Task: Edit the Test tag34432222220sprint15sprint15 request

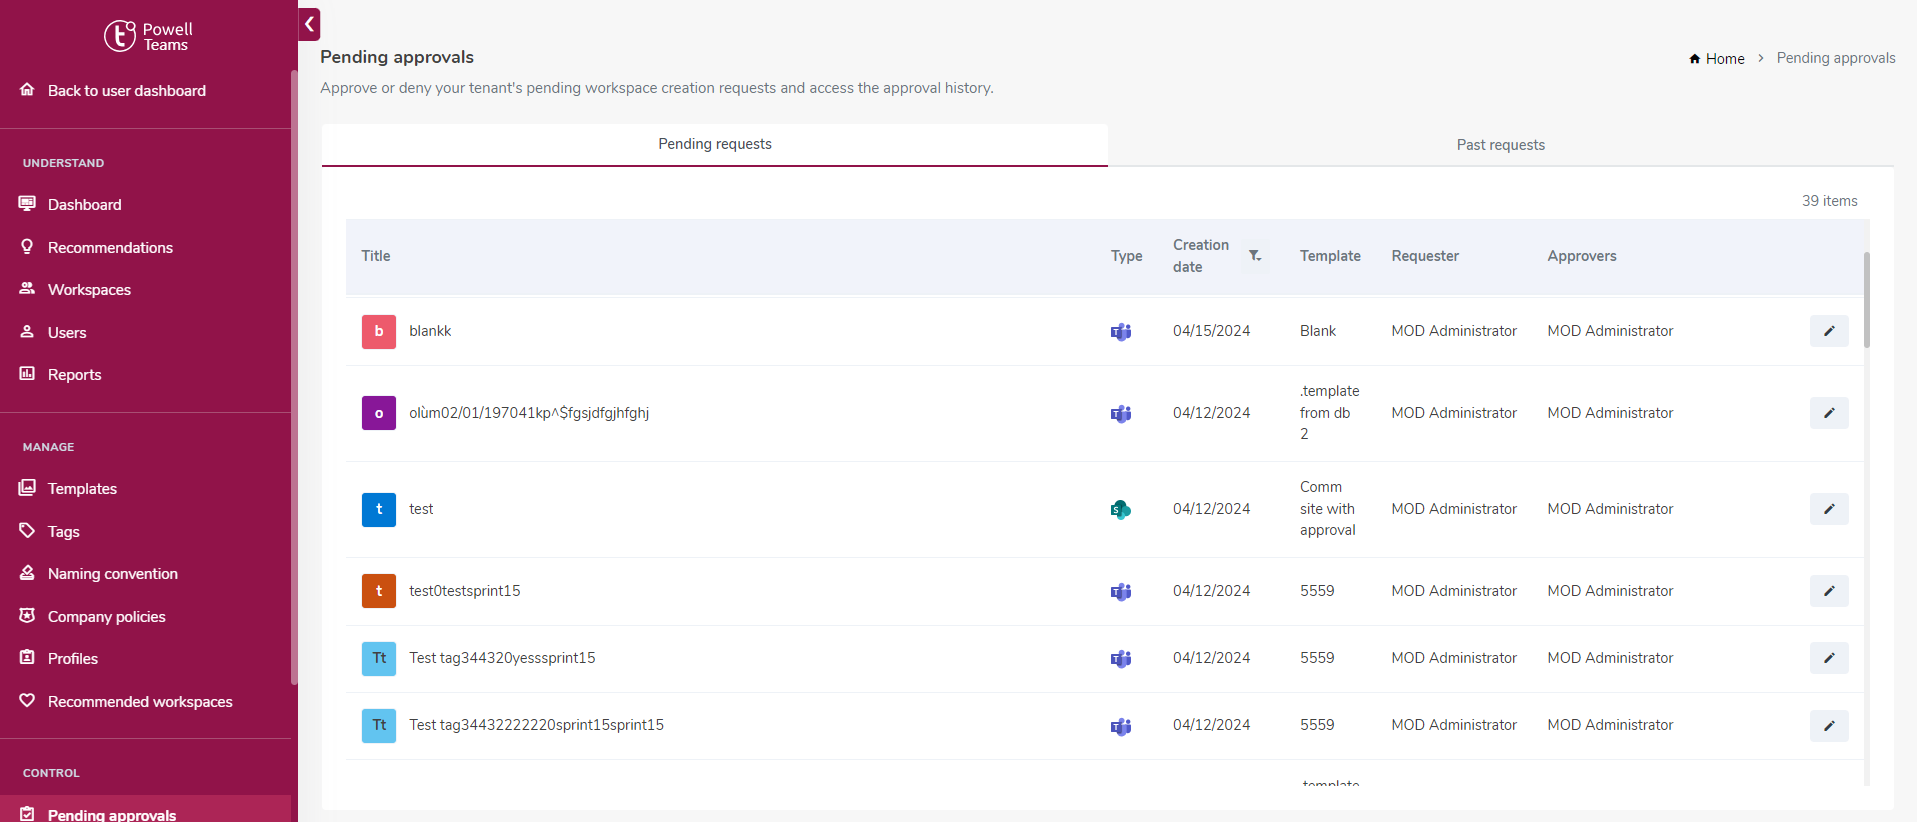Action: coord(1829,726)
